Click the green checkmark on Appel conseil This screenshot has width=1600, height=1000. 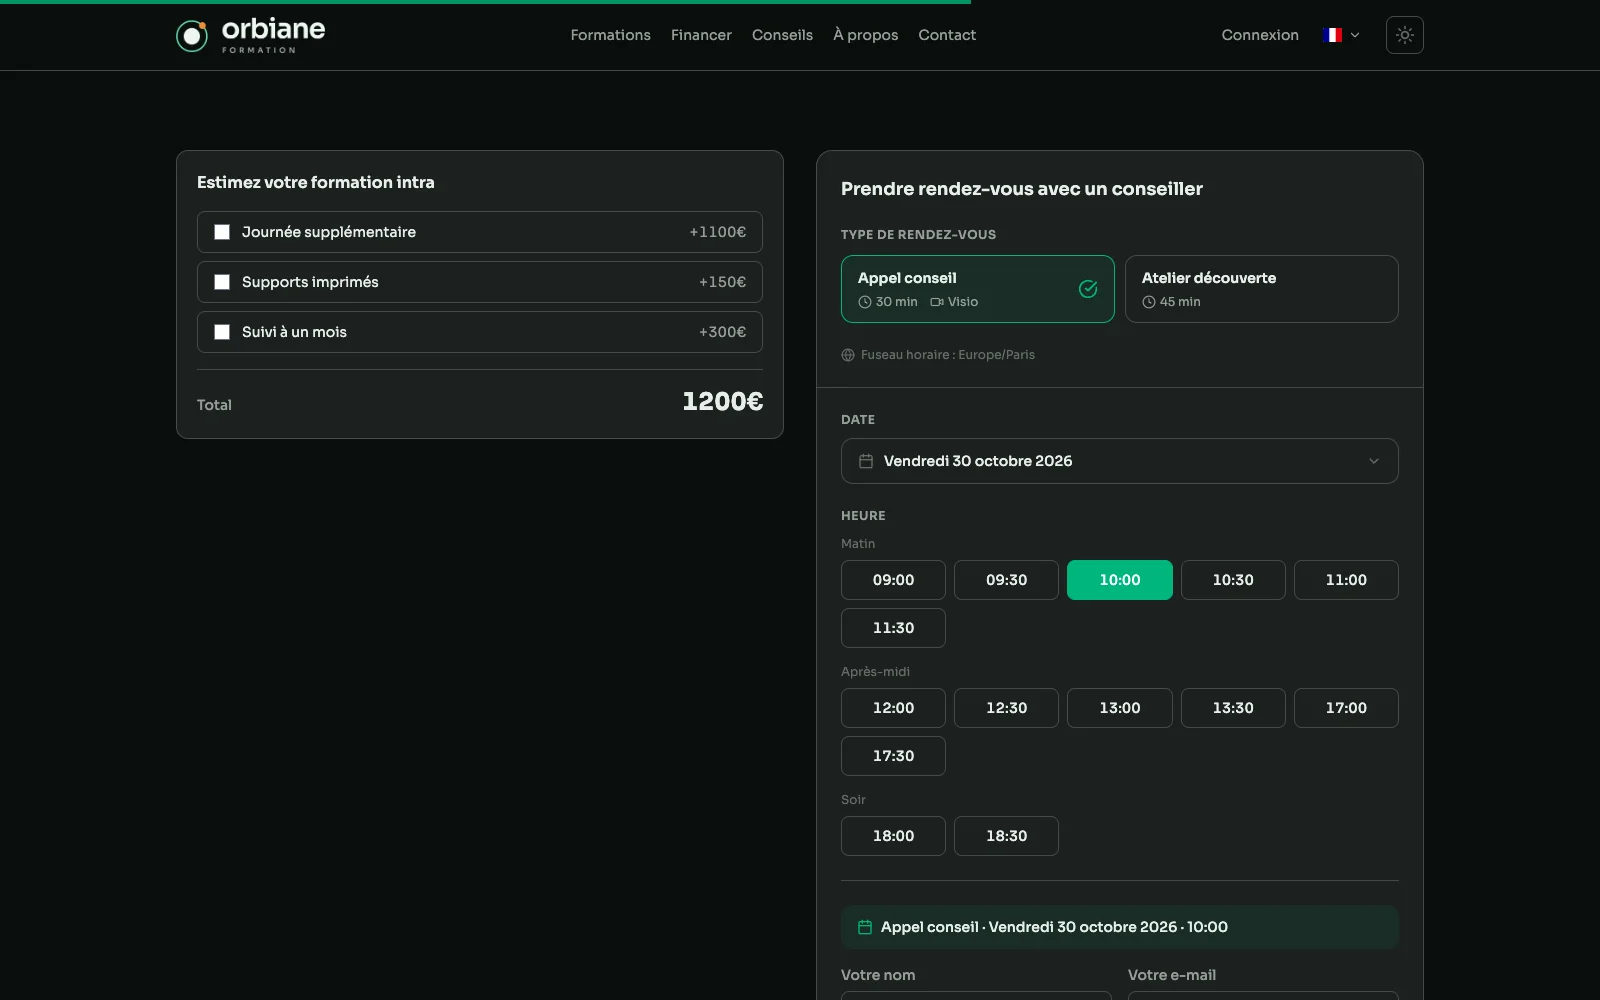pos(1088,289)
